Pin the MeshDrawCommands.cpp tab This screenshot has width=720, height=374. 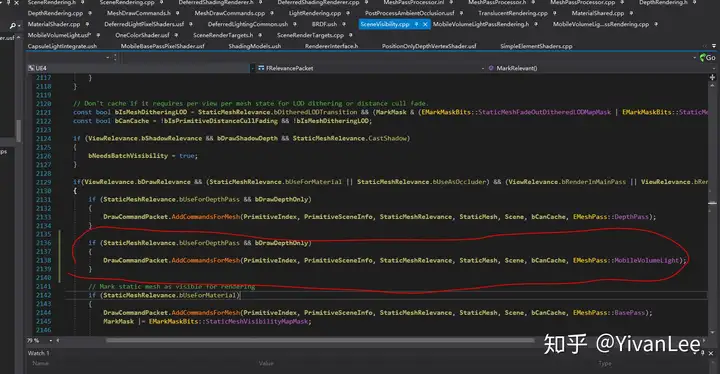click(271, 13)
